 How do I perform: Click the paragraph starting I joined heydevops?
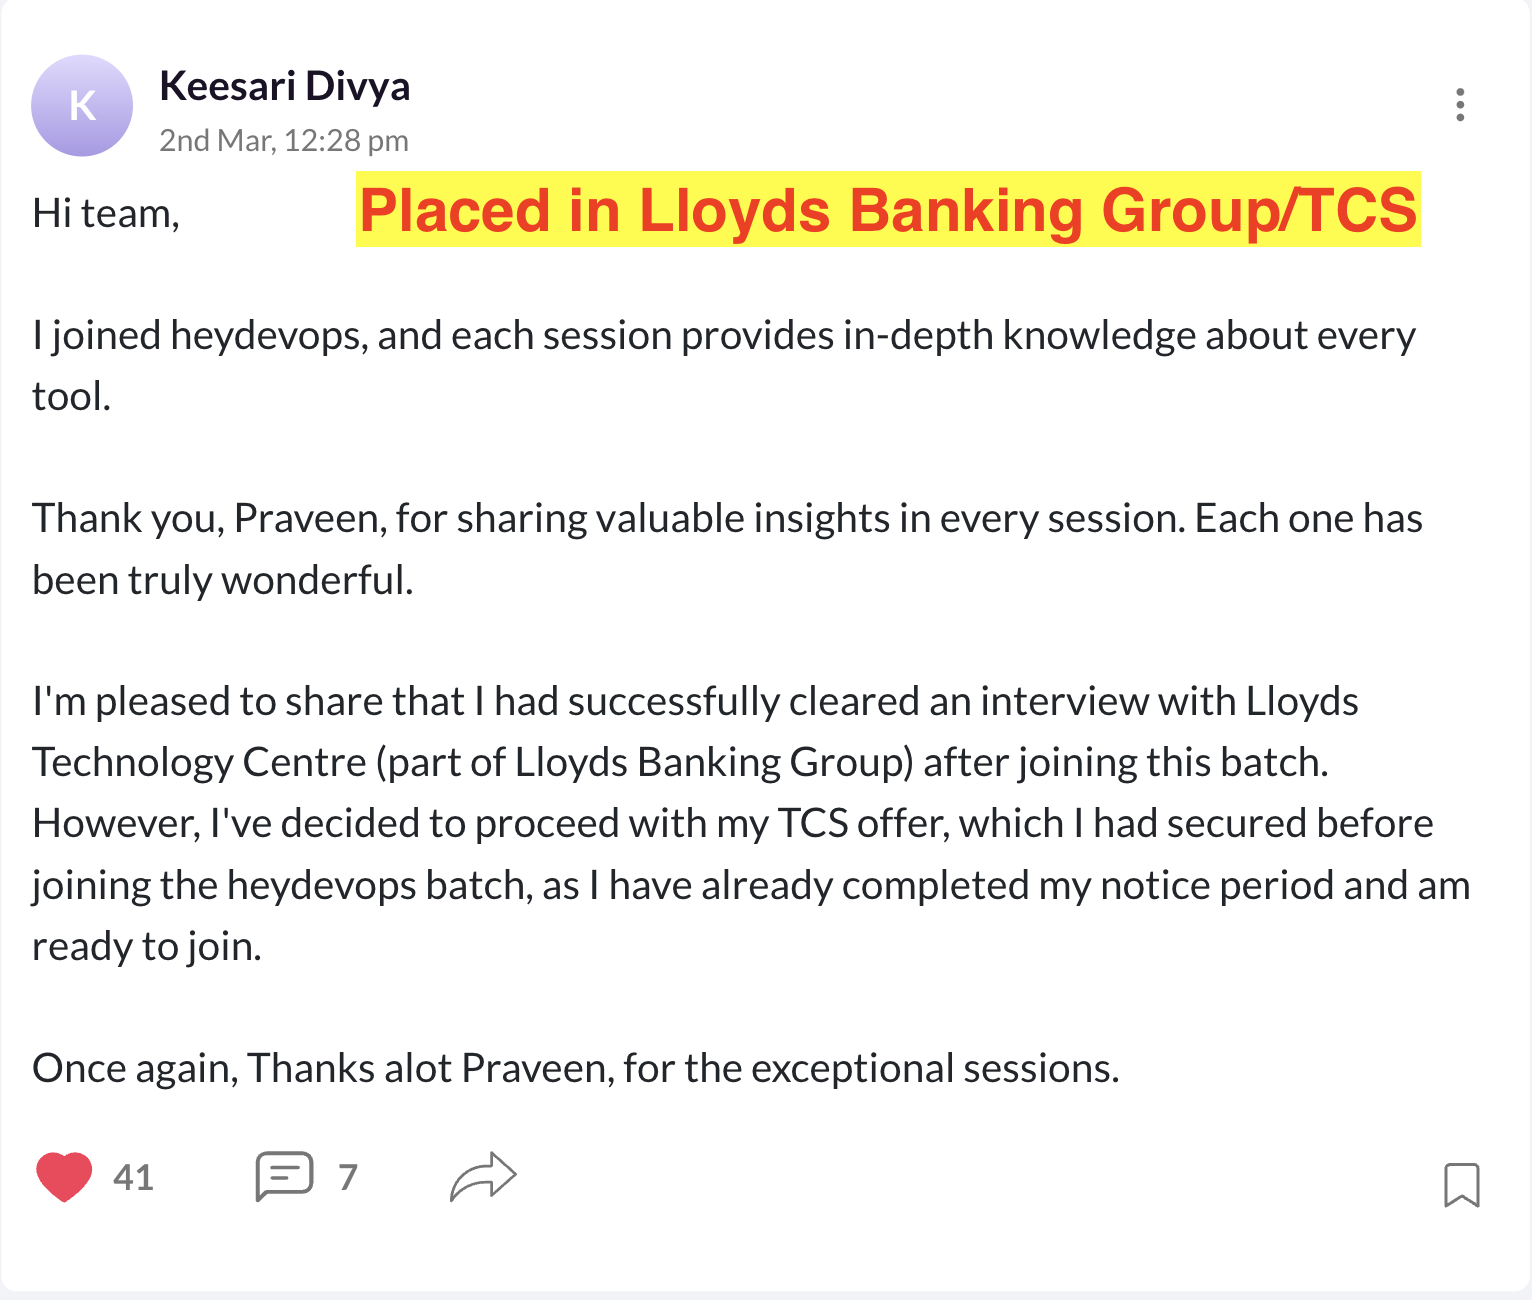pyautogui.click(x=722, y=336)
